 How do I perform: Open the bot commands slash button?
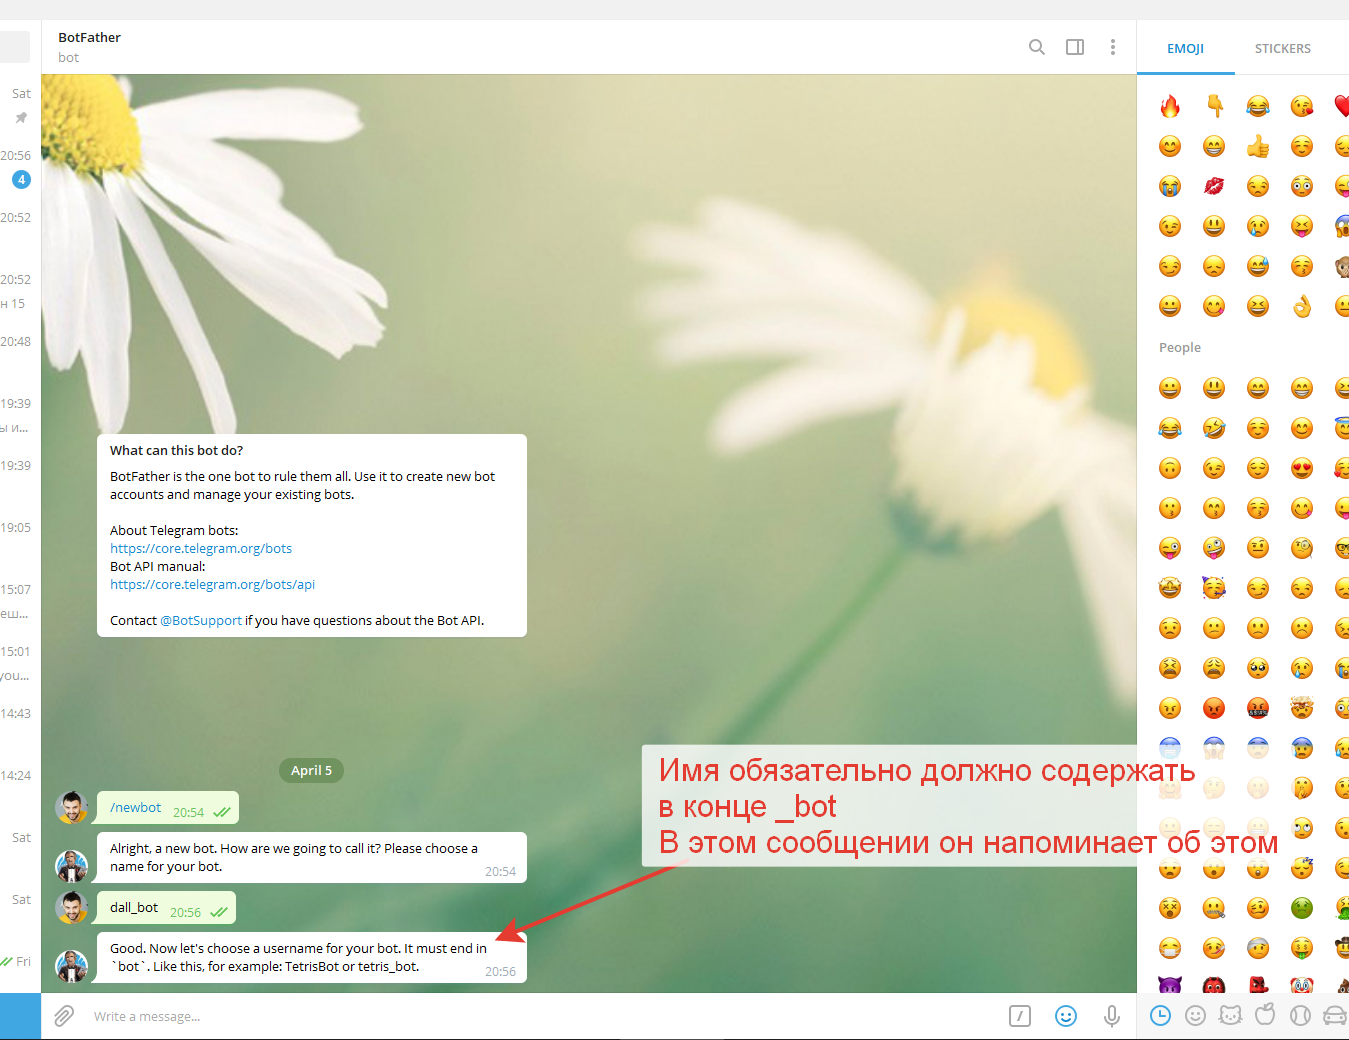(x=1019, y=1016)
